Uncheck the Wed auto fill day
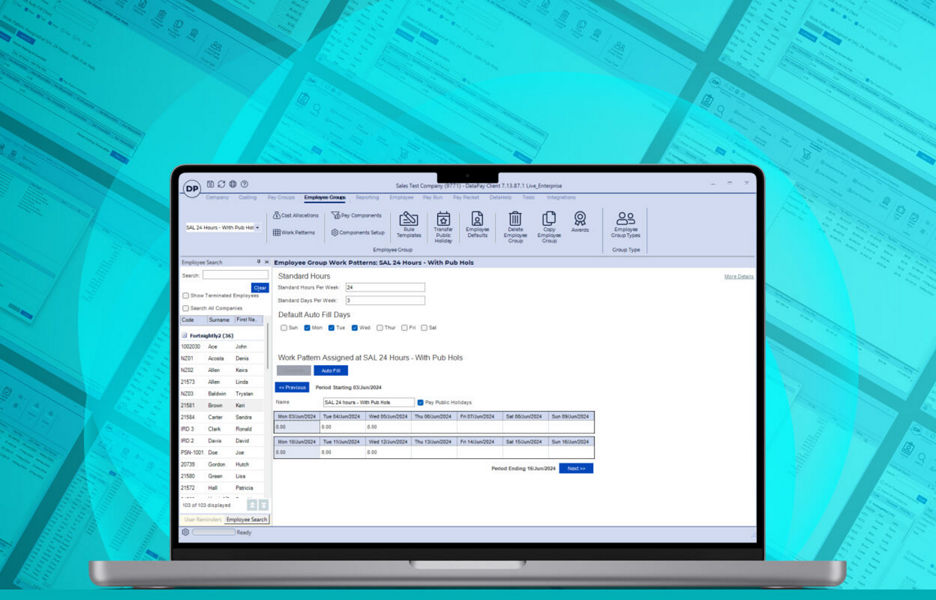936x600 pixels. point(355,328)
